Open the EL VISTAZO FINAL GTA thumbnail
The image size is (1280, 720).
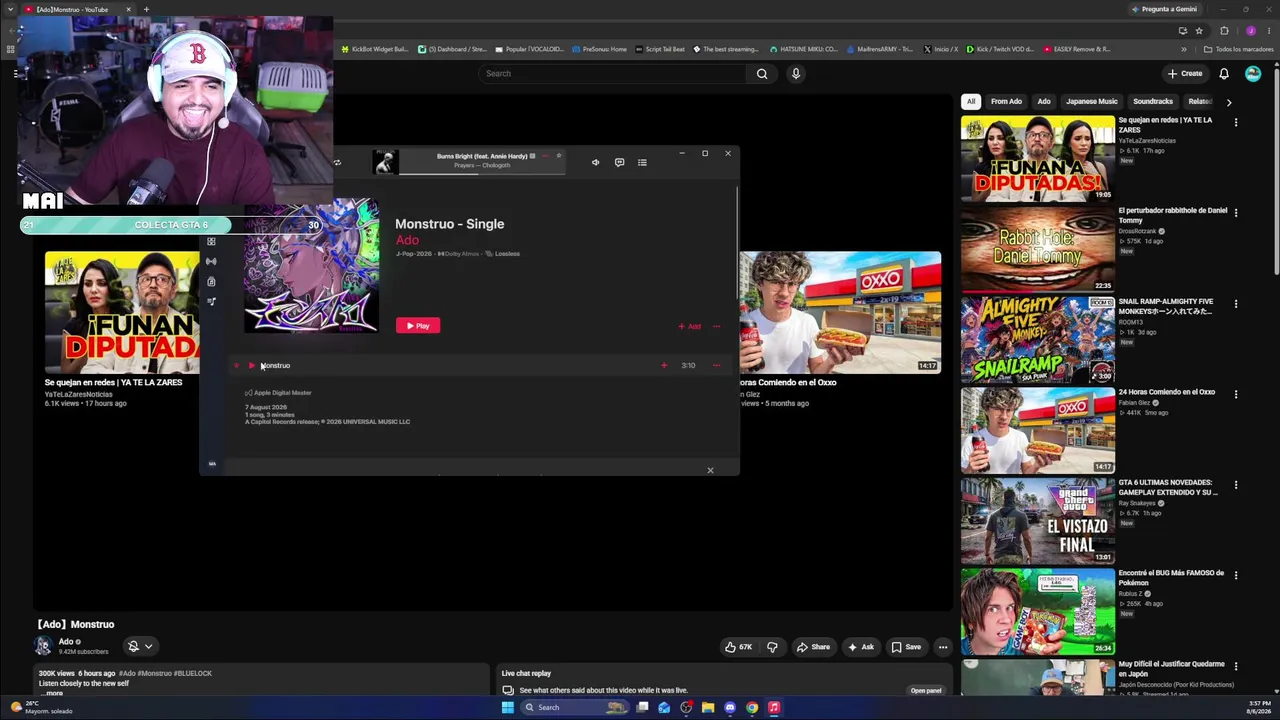coord(1038,520)
